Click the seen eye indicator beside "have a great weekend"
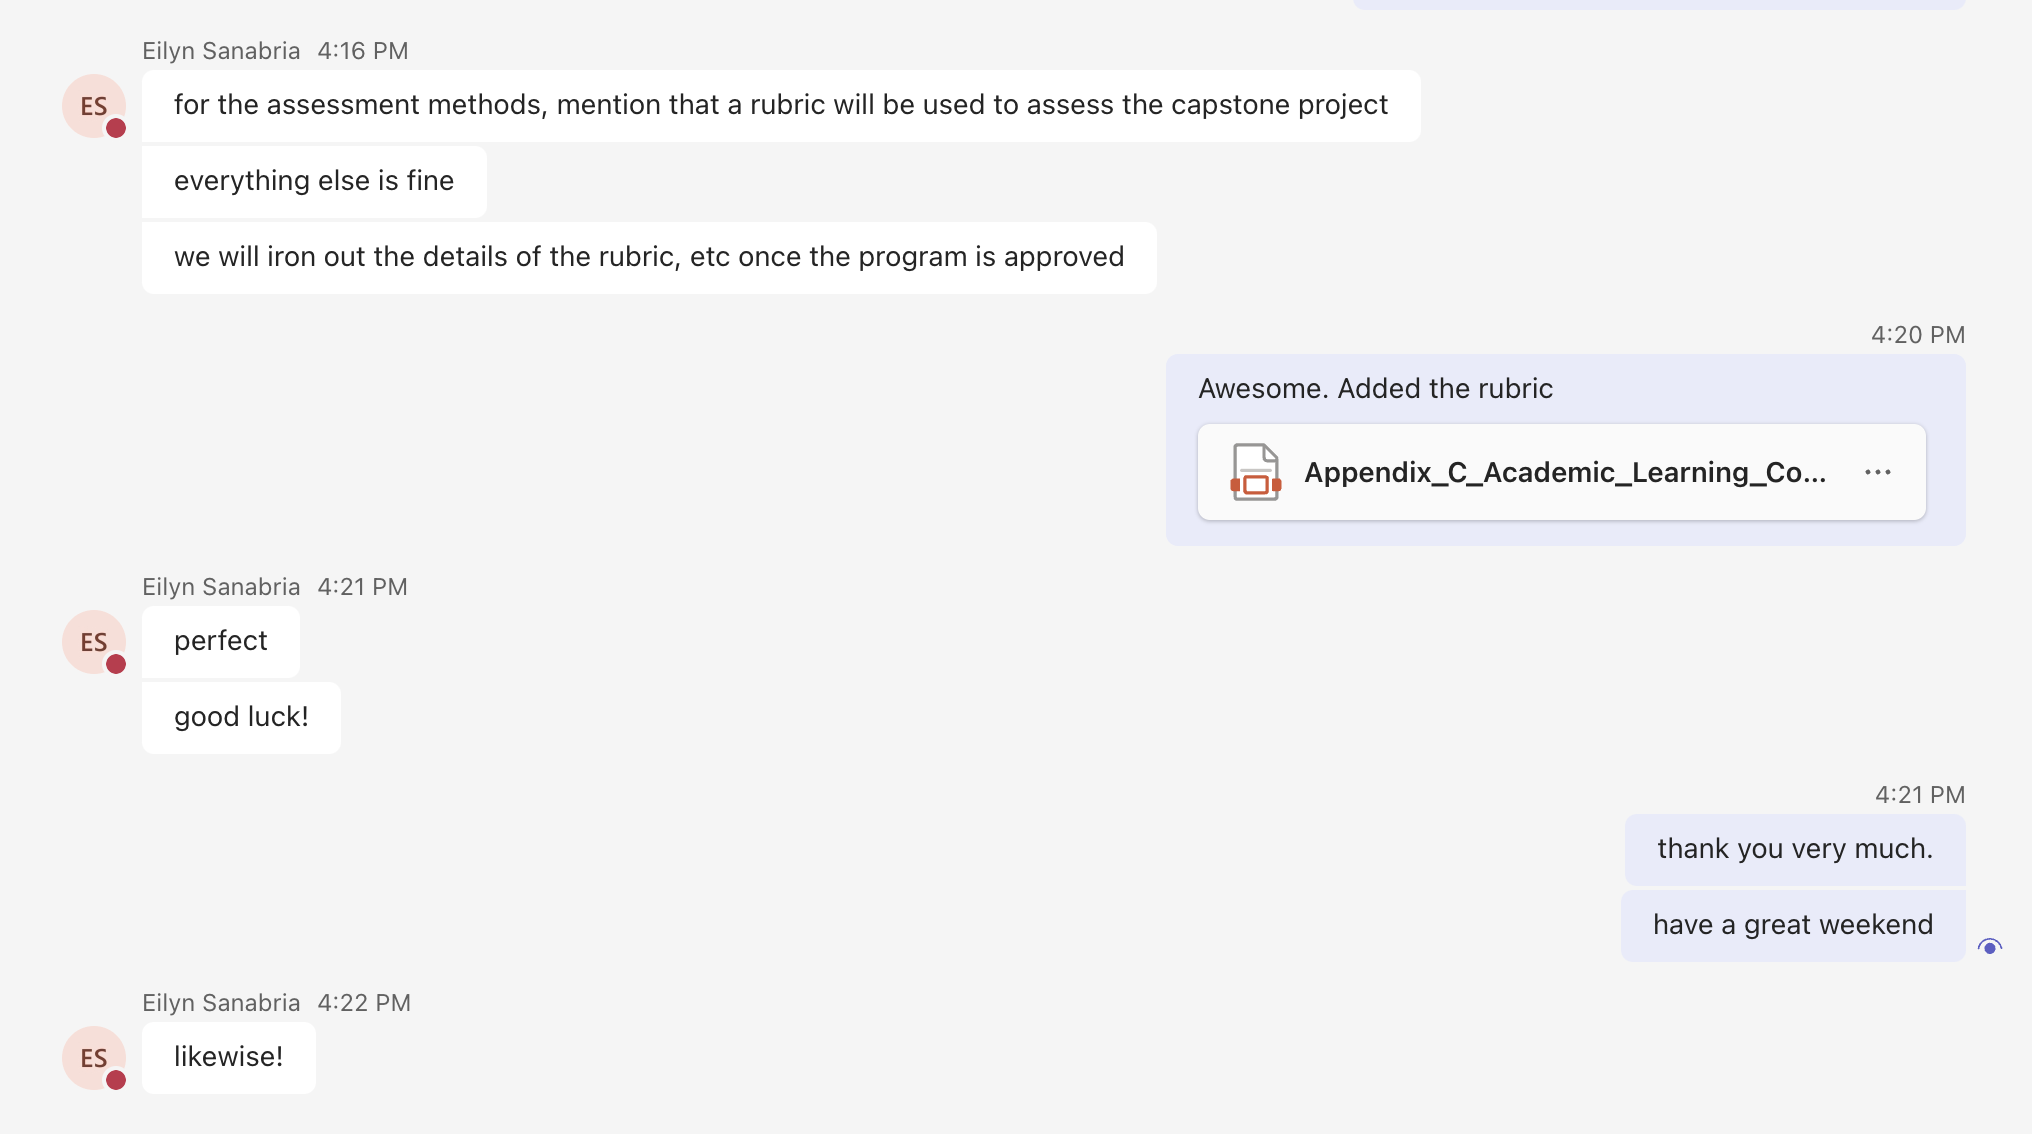This screenshot has height=1134, width=2032. (x=1989, y=947)
